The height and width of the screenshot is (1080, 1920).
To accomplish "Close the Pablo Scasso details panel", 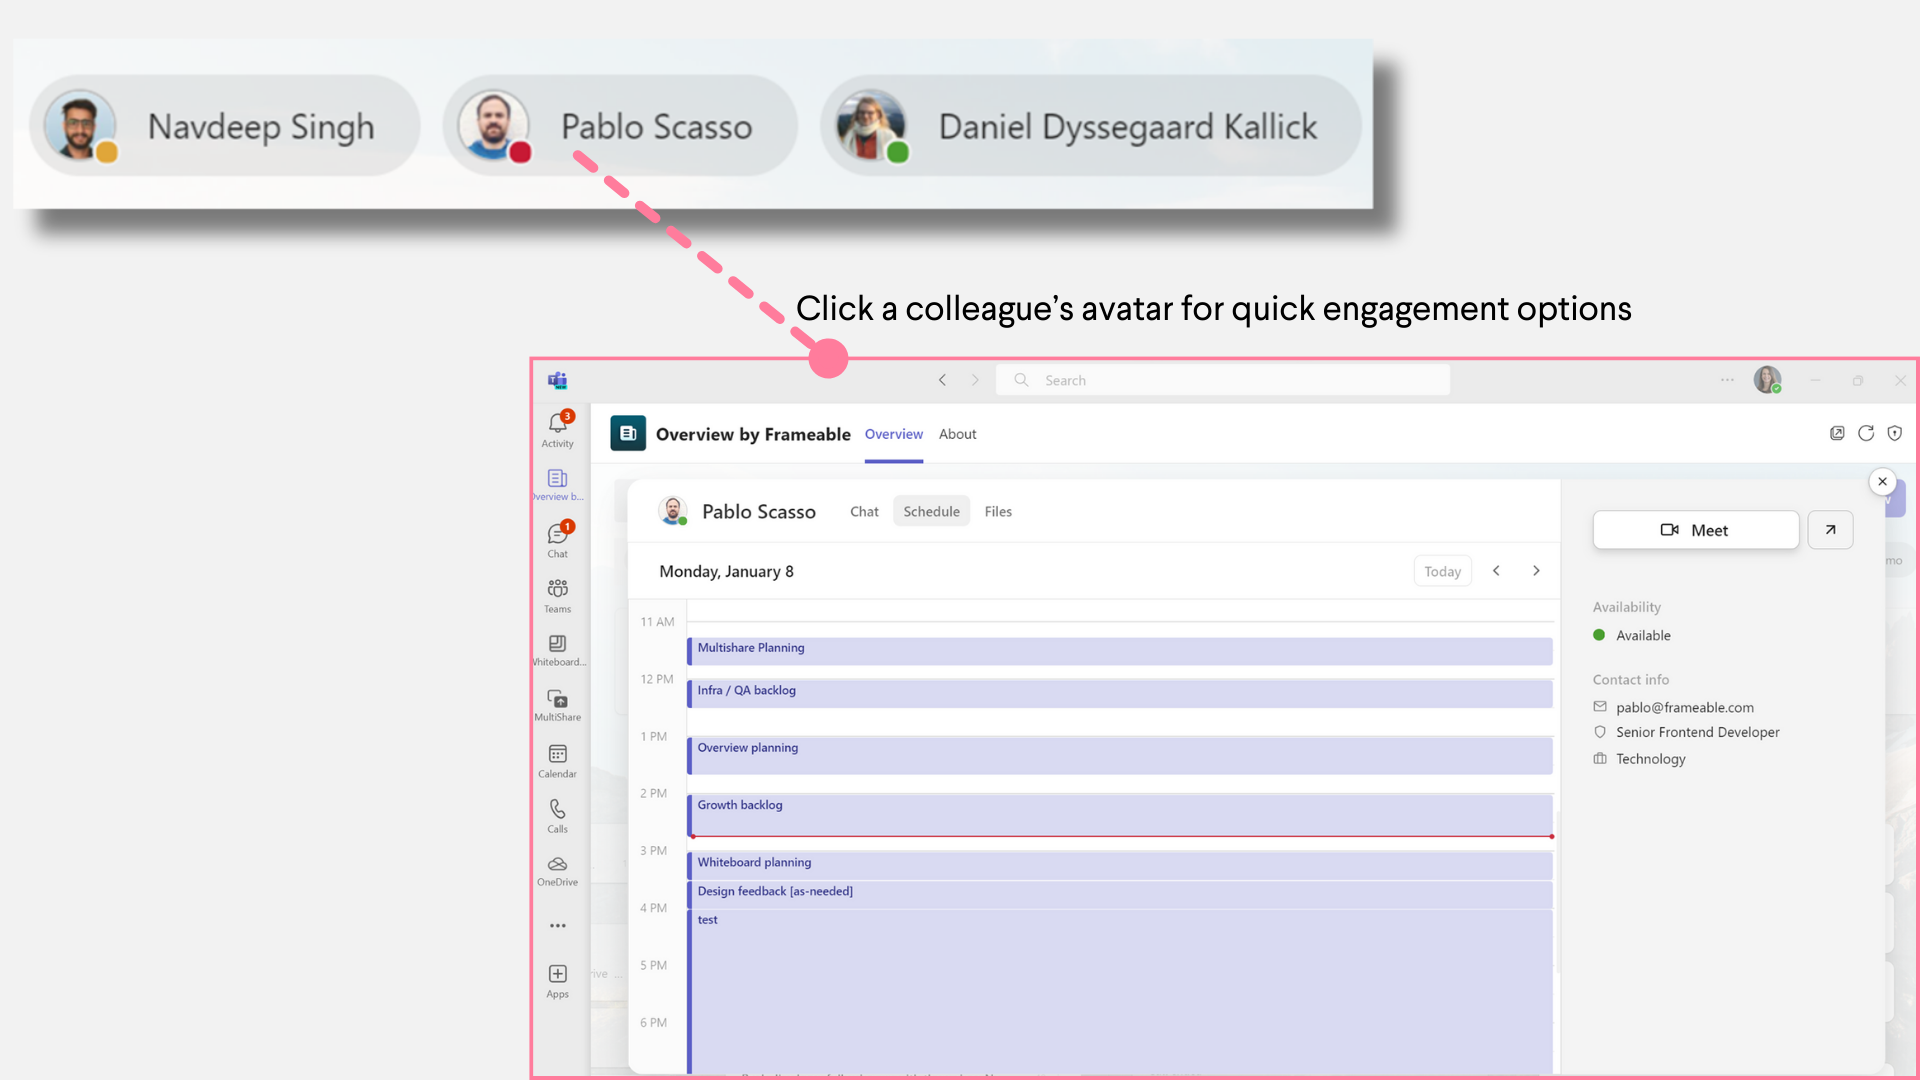I will 1882,482.
